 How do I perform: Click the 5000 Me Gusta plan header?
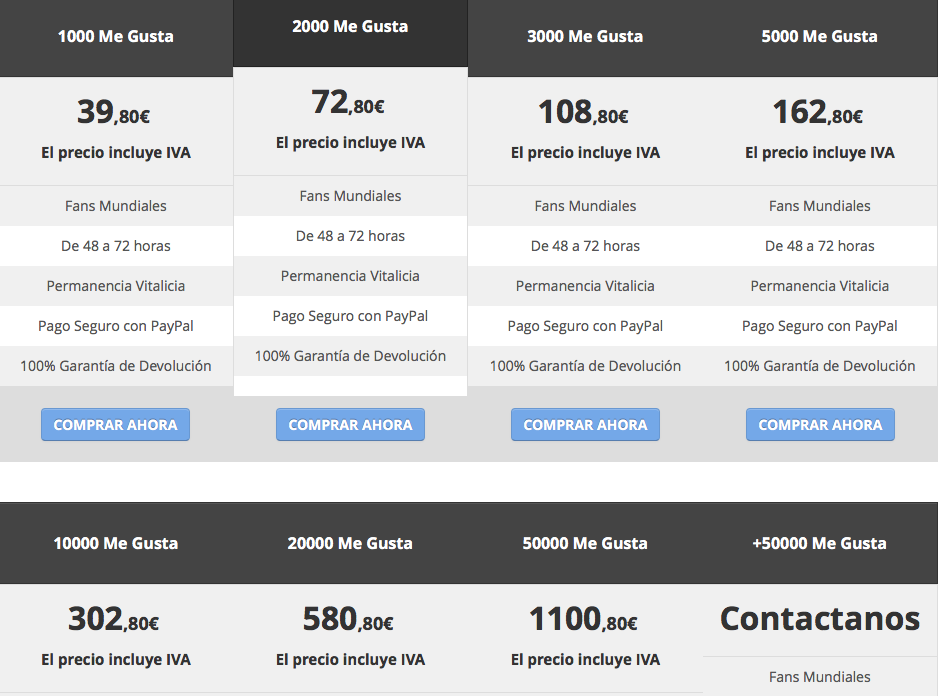pyautogui.click(x=819, y=37)
